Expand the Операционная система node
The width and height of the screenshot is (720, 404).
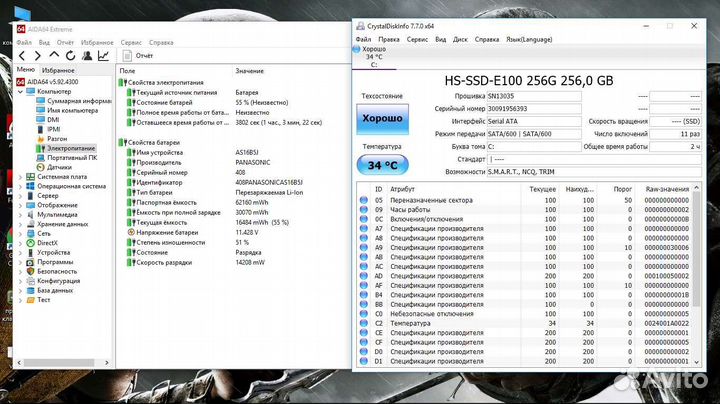click(20, 186)
